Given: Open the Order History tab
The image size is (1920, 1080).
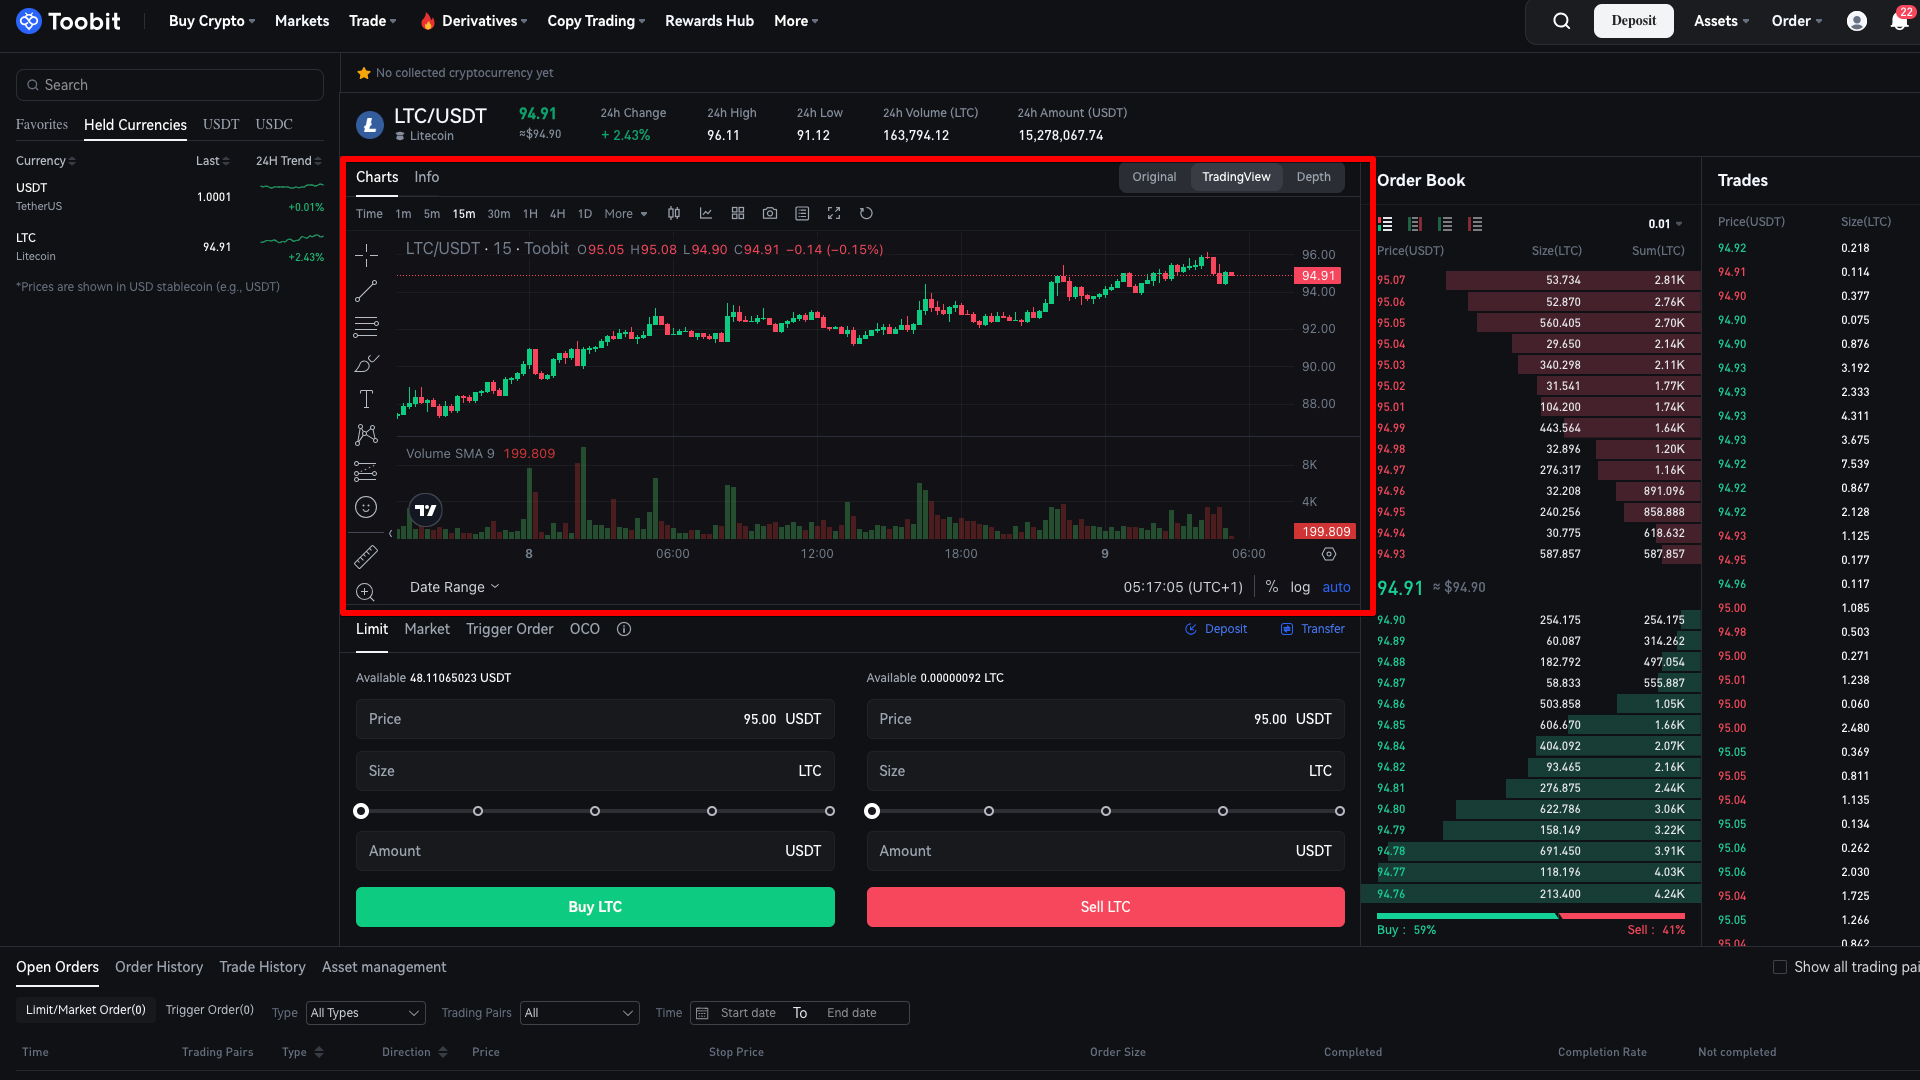Looking at the screenshot, I should click(159, 967).
